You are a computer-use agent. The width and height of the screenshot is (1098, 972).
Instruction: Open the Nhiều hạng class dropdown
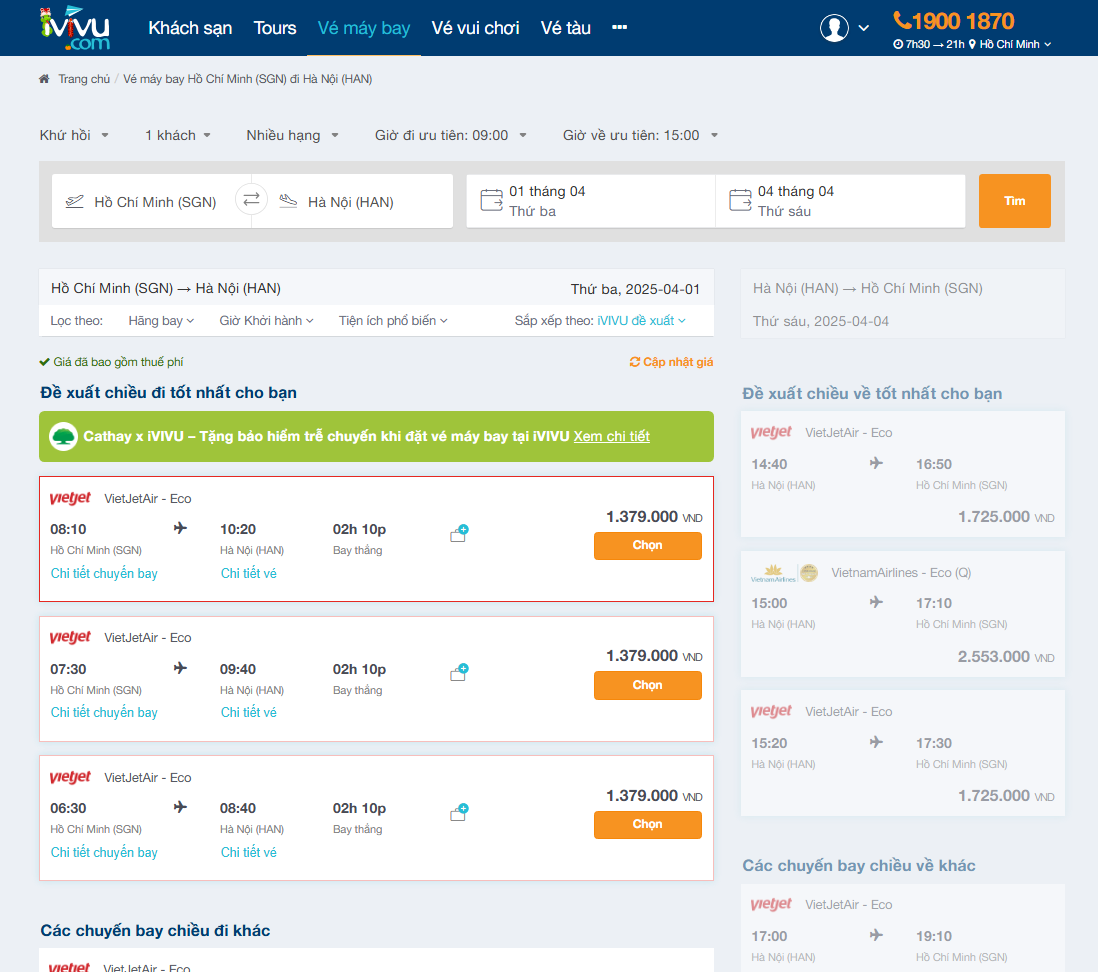pos(292,135)
